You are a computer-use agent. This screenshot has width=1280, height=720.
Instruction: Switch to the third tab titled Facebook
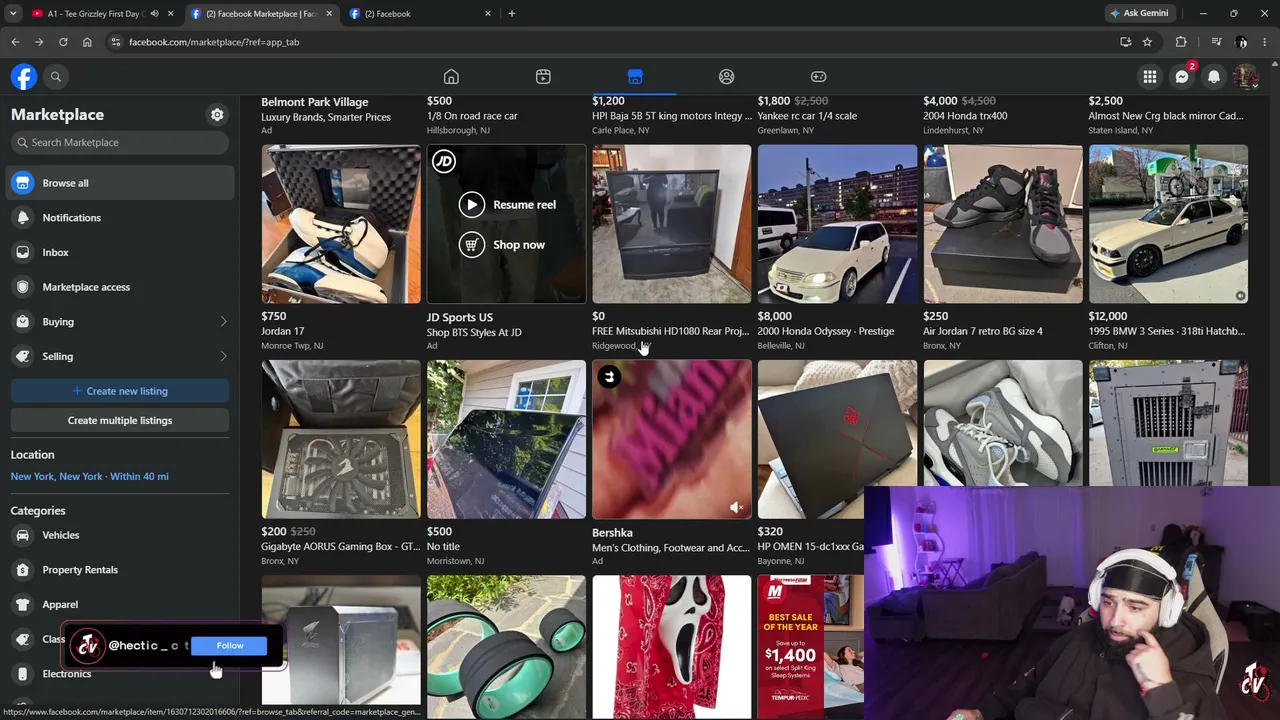click(x=420, y=14)
